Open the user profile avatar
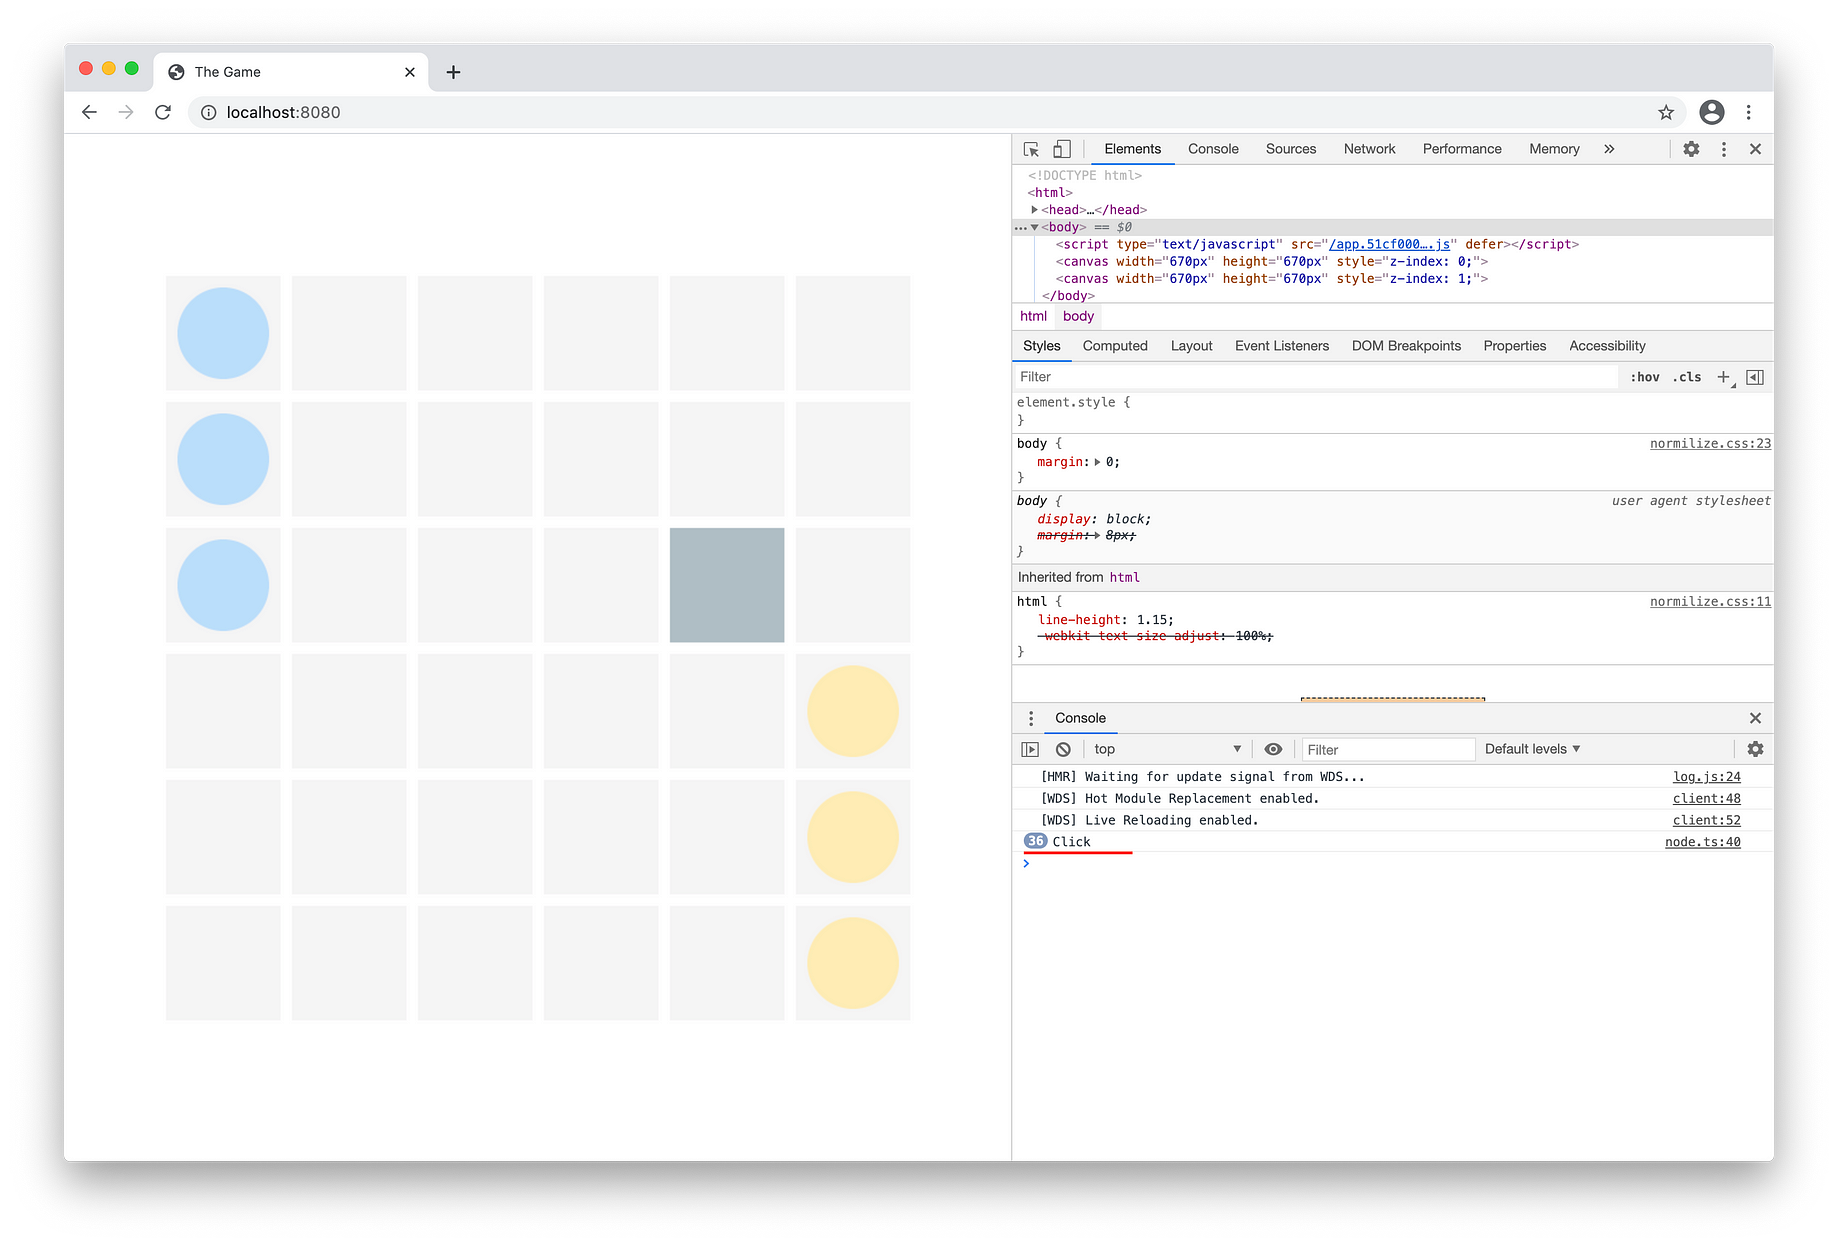 (1712, 112)
